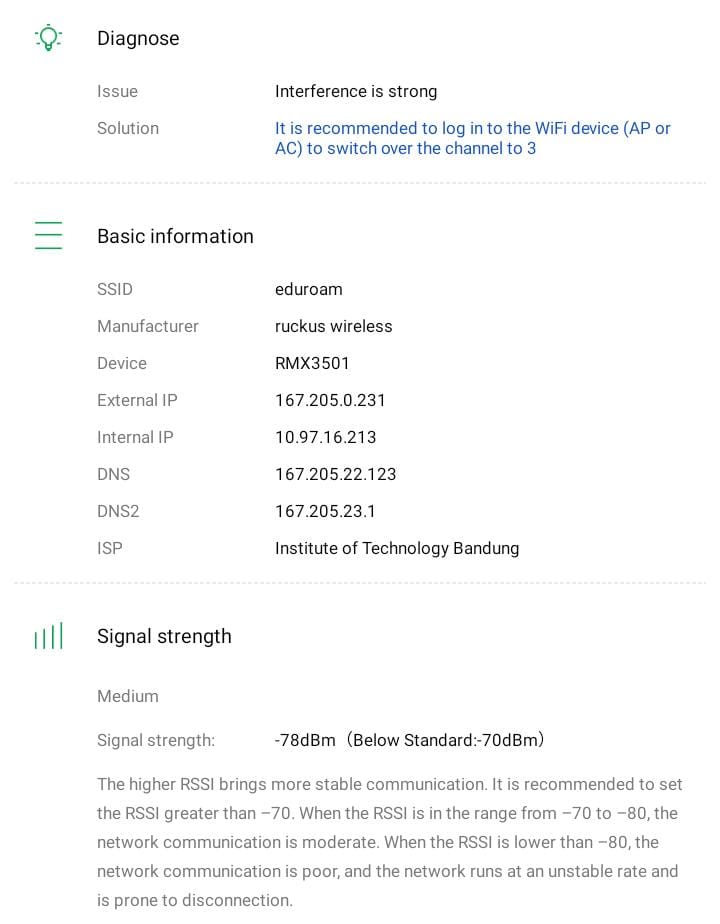Select the Diagnose section heading

coord(138,38)
